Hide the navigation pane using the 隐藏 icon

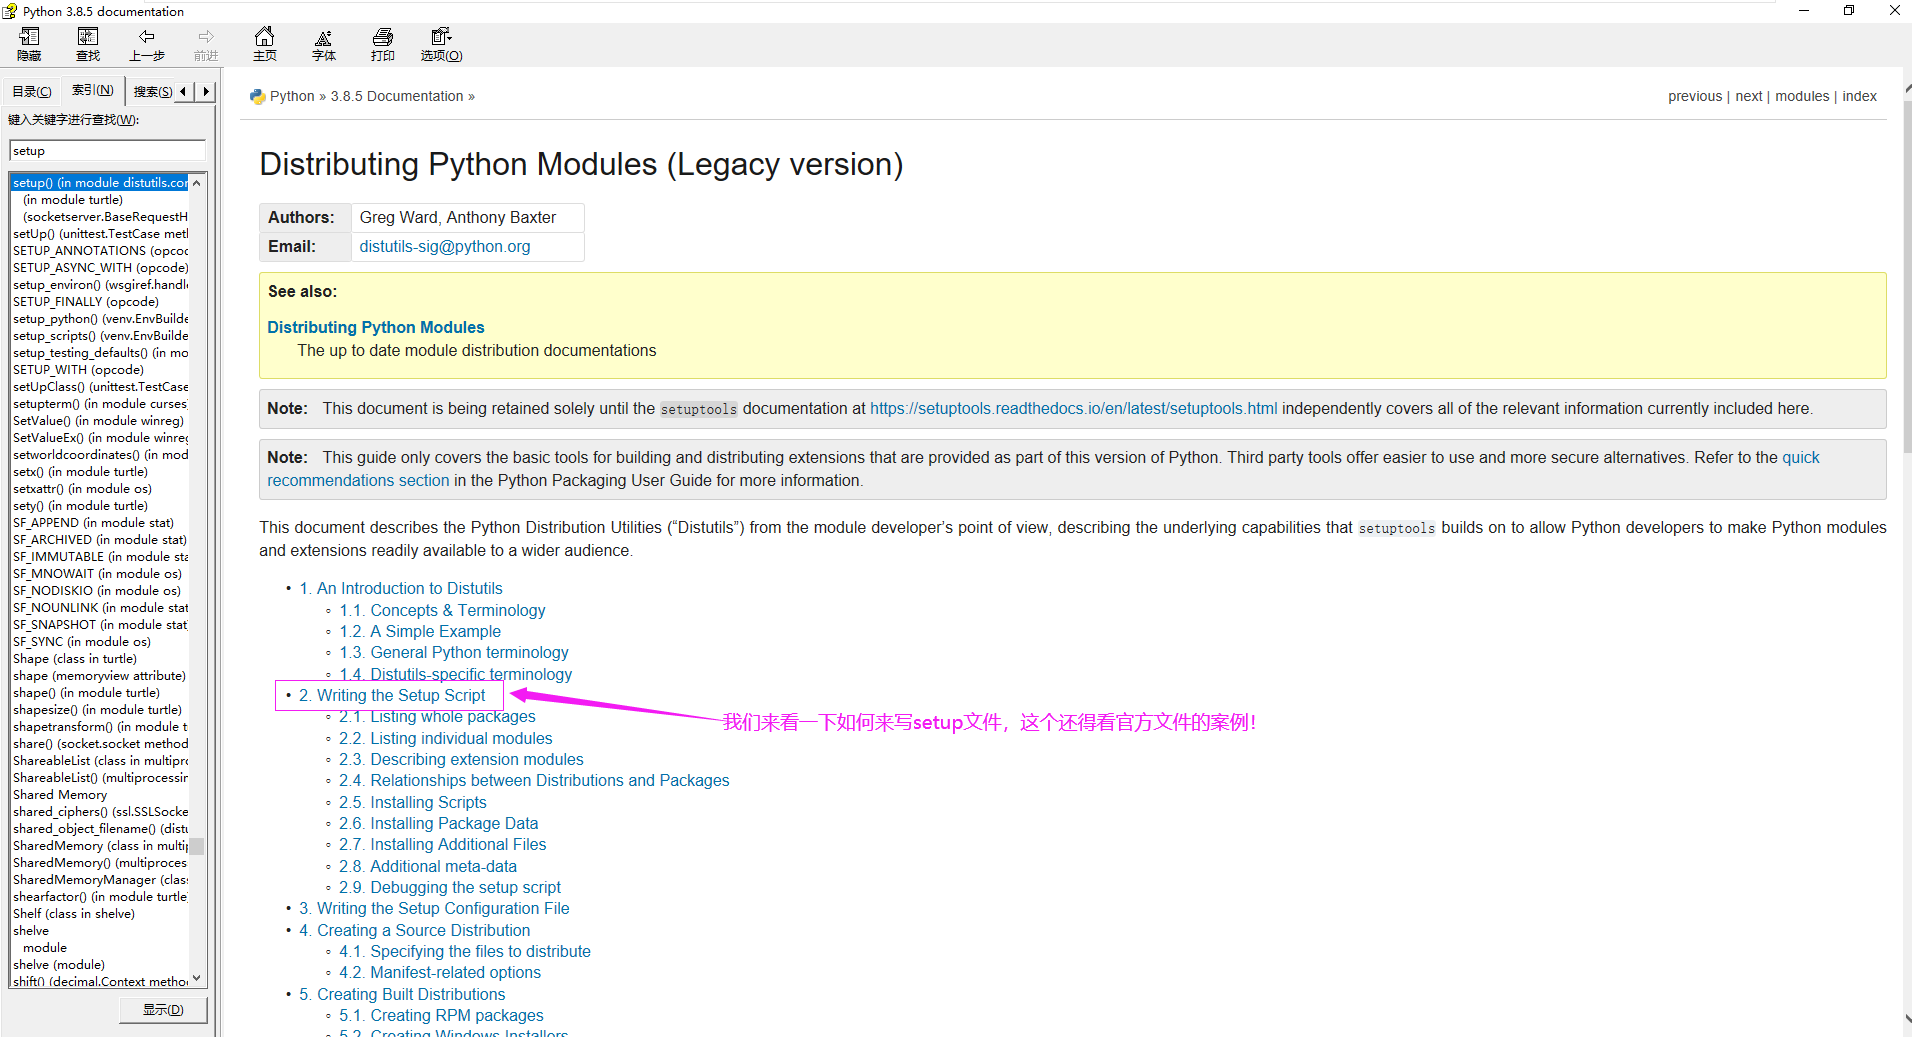[29, 44]
